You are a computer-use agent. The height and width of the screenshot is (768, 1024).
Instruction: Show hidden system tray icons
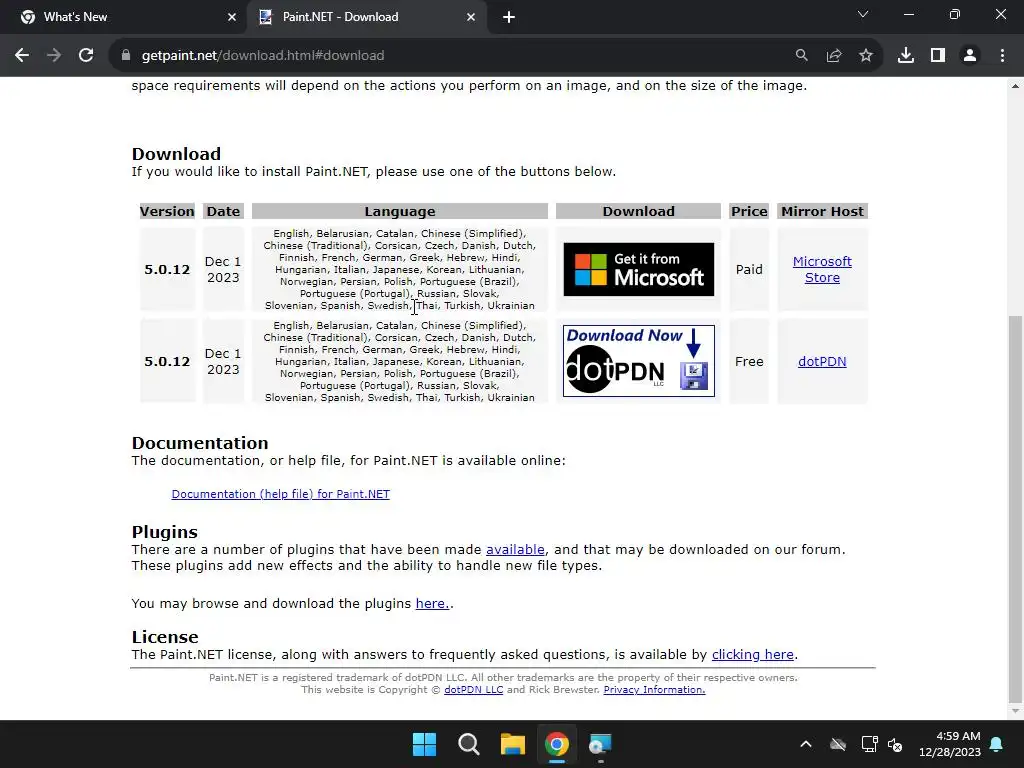coord(806,744)
